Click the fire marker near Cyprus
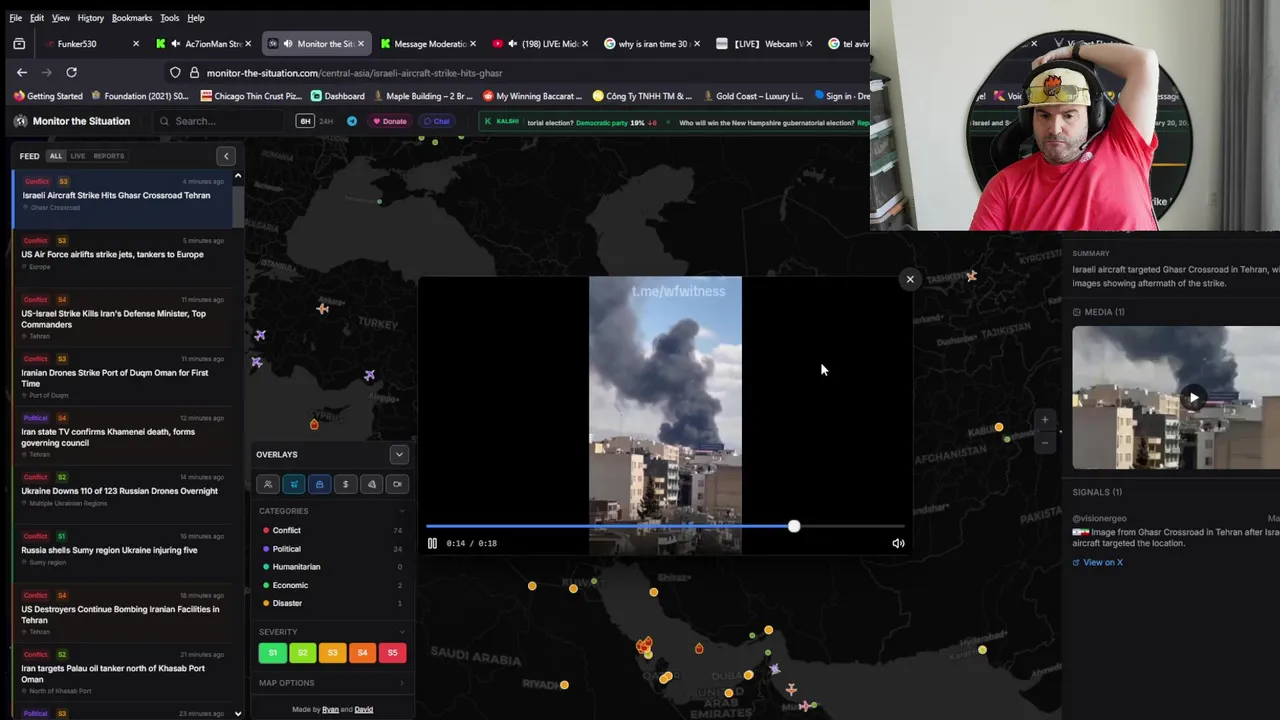This screenshot has height=720, width=1280. point(314,424)
